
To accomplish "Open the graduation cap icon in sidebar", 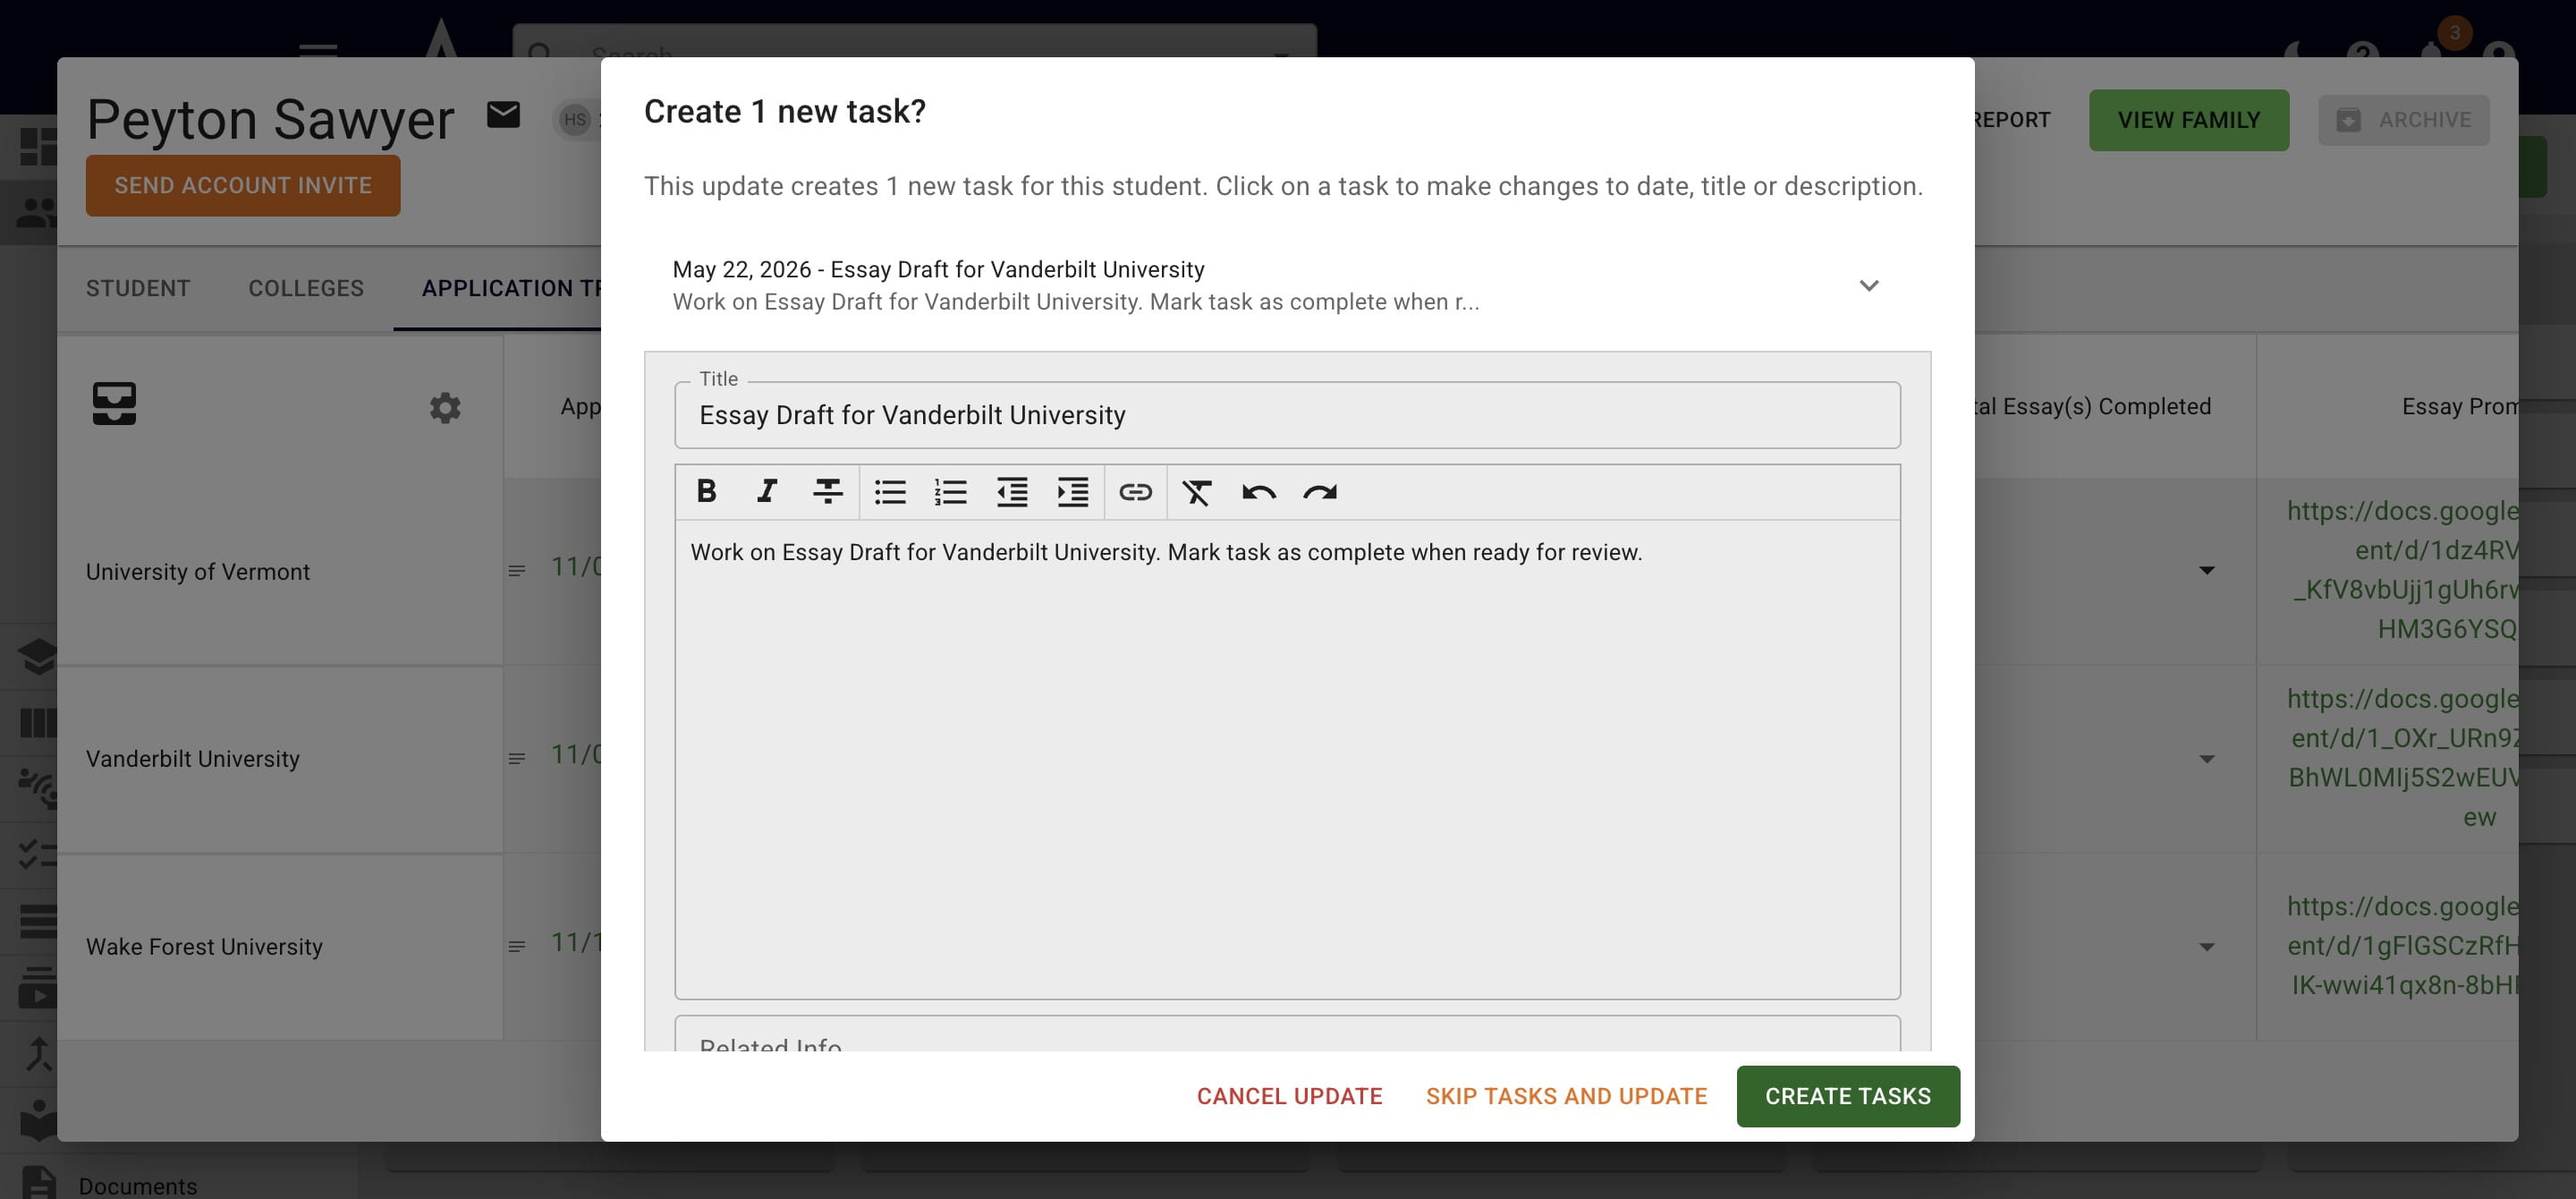I will [x=38, y=657].
